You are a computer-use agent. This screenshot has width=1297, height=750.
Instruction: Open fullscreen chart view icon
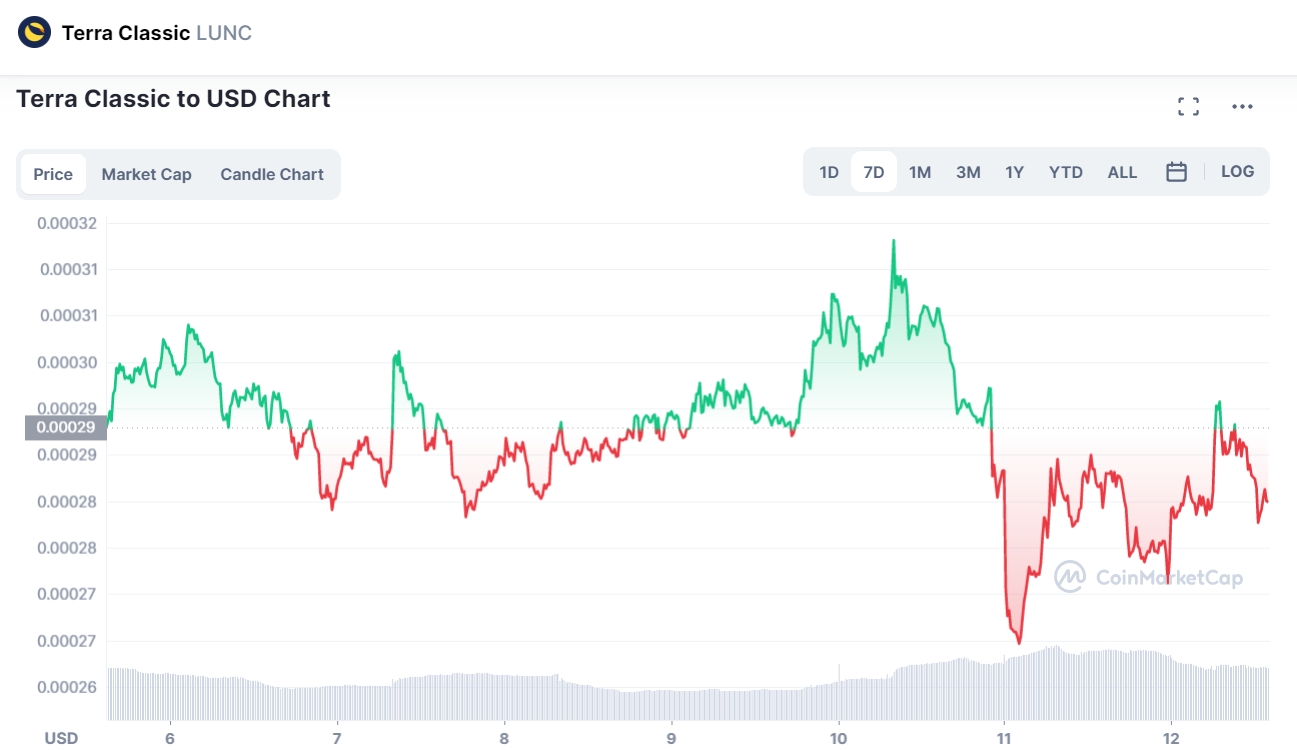tap(1188, 107)
